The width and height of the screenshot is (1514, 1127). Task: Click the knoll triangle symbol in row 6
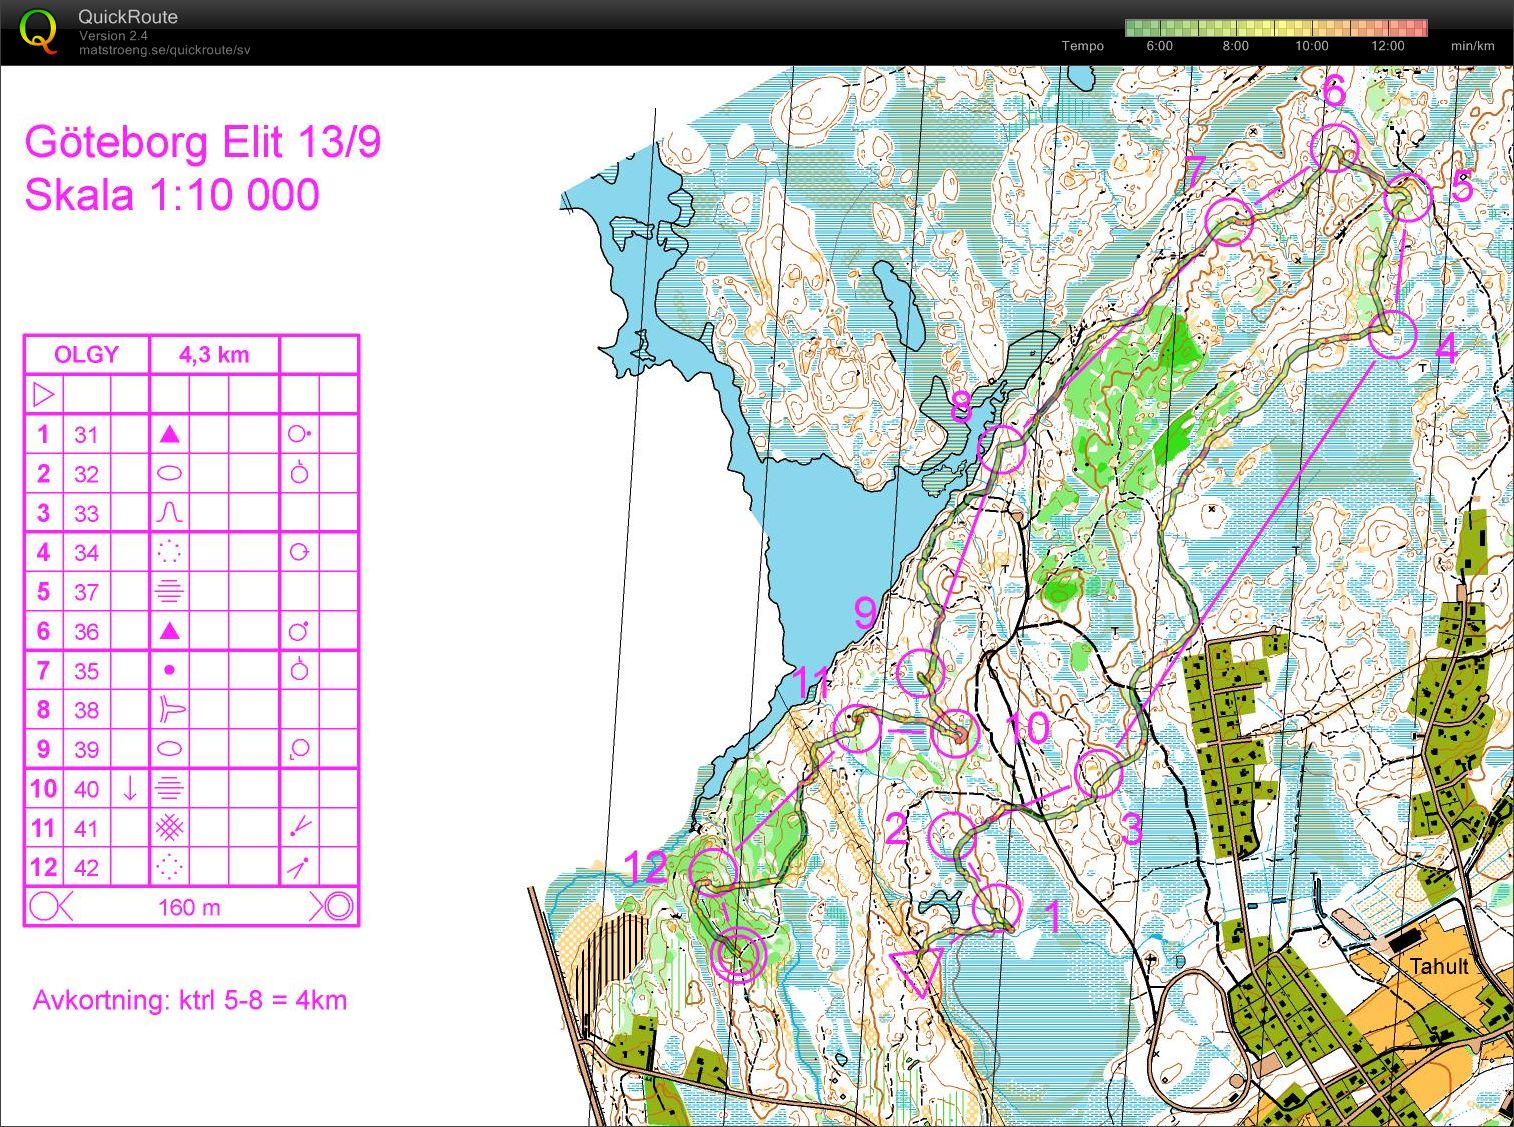(x=169, y=631)
